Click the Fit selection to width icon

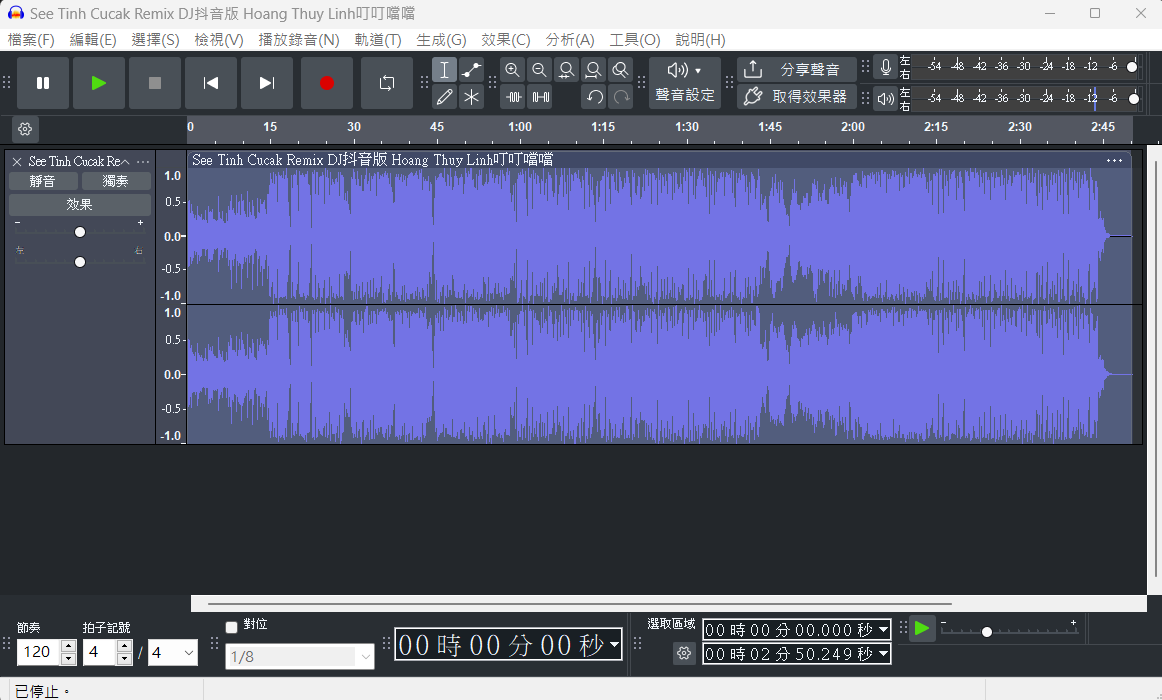(566, 70)
